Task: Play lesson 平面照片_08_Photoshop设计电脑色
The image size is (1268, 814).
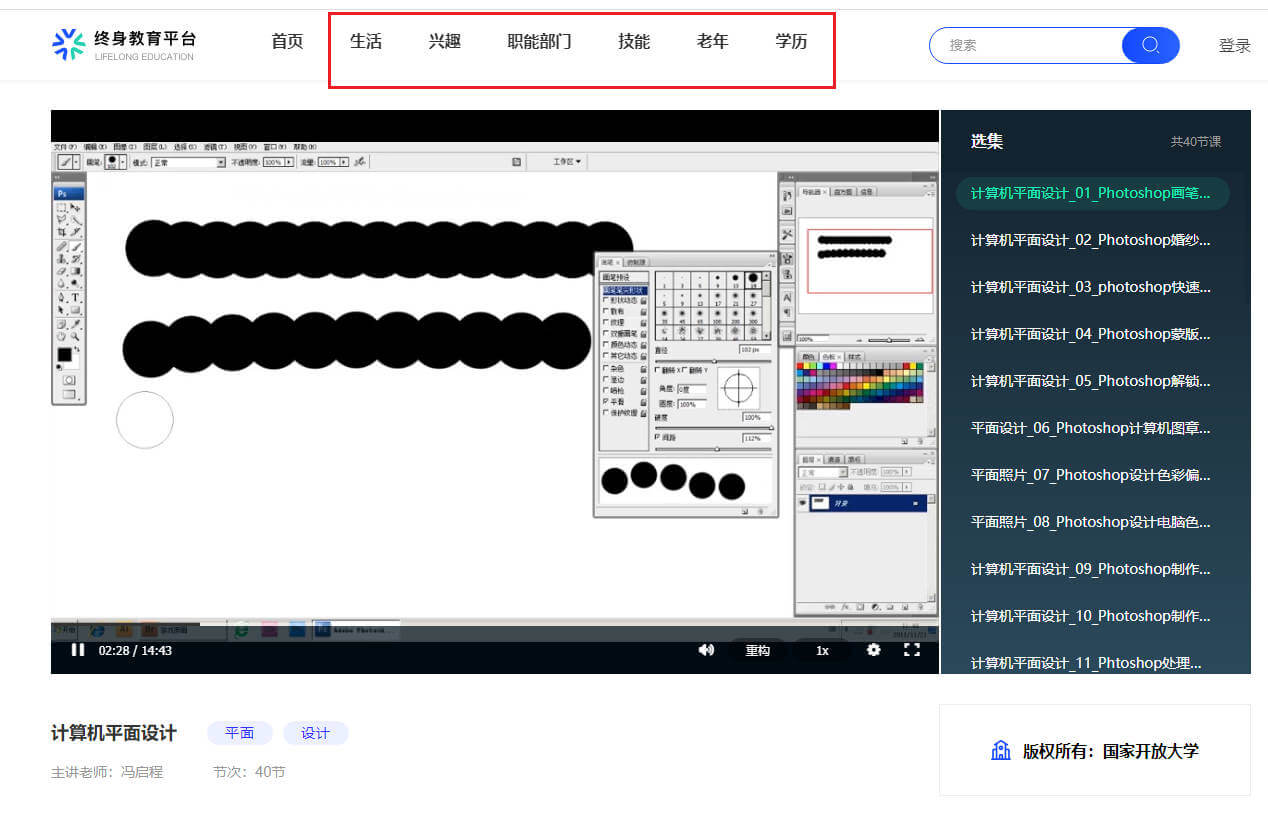Action: (x=1091, y=522)
